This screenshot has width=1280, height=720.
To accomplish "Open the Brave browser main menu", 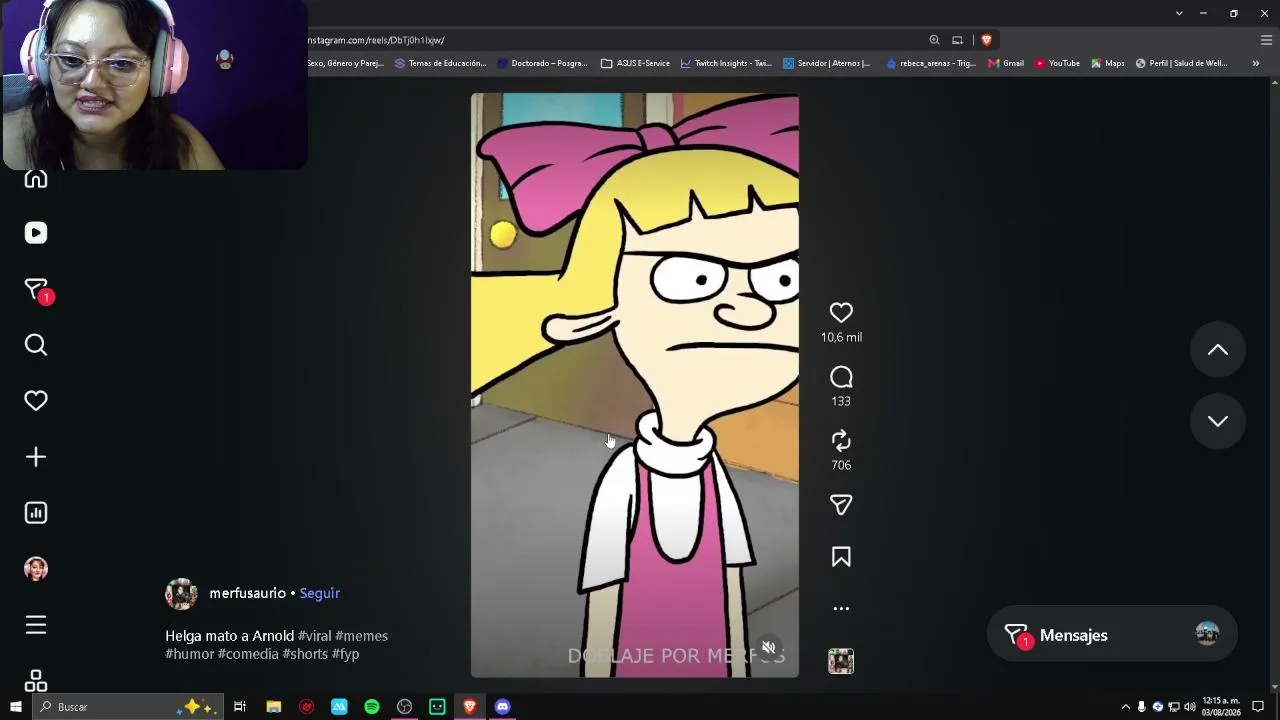I will [x=1266, y=40].
